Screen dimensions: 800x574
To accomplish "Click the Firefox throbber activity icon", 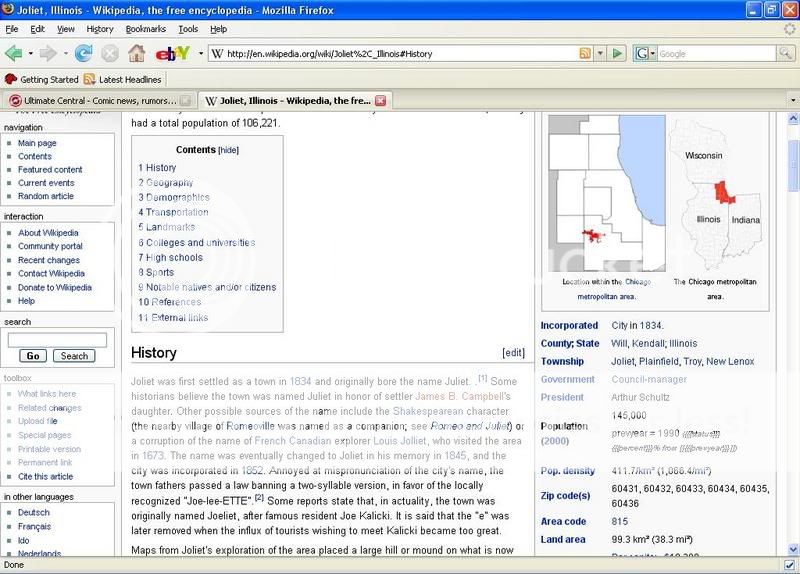I will (x=789, y=29).
